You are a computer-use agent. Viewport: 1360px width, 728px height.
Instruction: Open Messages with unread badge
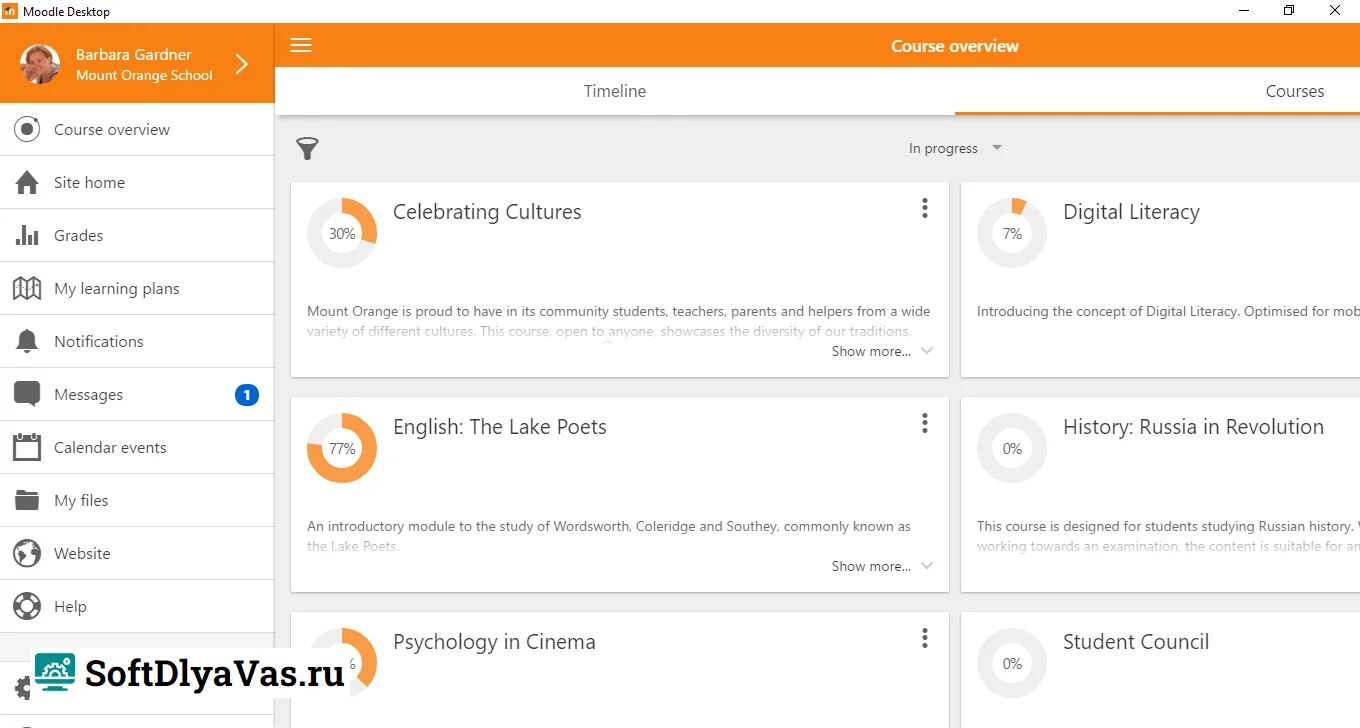coord(88,395)
